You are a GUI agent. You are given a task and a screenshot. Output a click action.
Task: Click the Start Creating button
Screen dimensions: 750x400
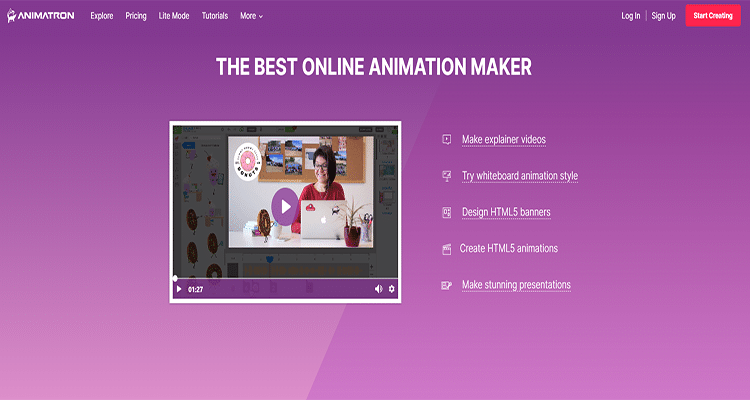(713, 16)
